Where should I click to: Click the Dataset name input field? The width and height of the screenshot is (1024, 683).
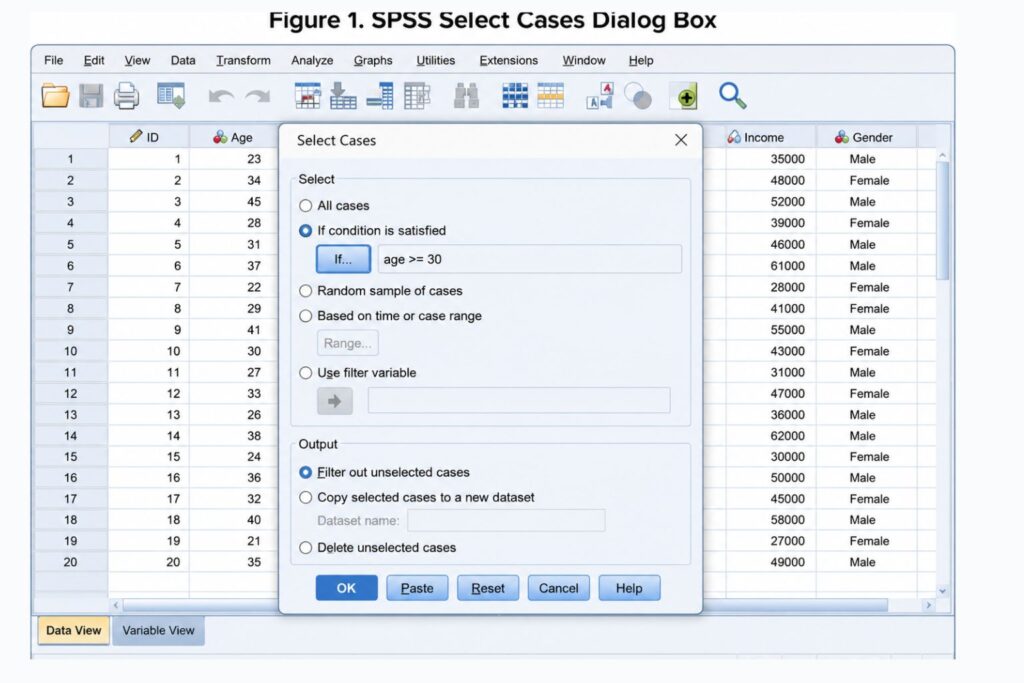pyautogui.click(x=506, y=521)
